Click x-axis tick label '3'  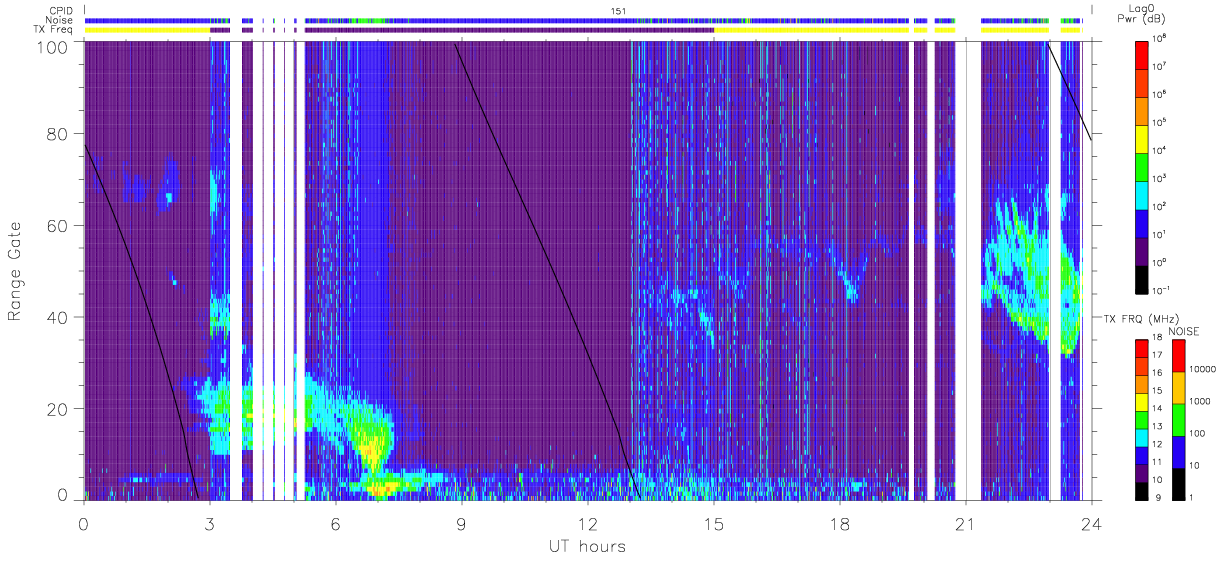click(209, 523)
